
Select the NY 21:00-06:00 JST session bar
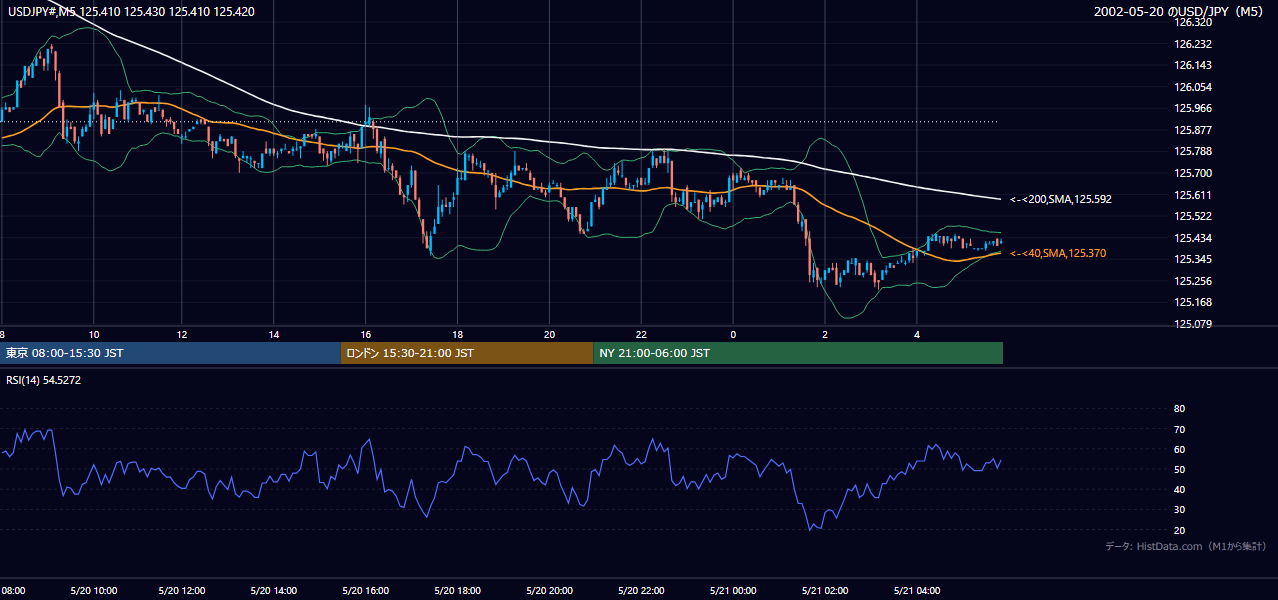[798, 353]
